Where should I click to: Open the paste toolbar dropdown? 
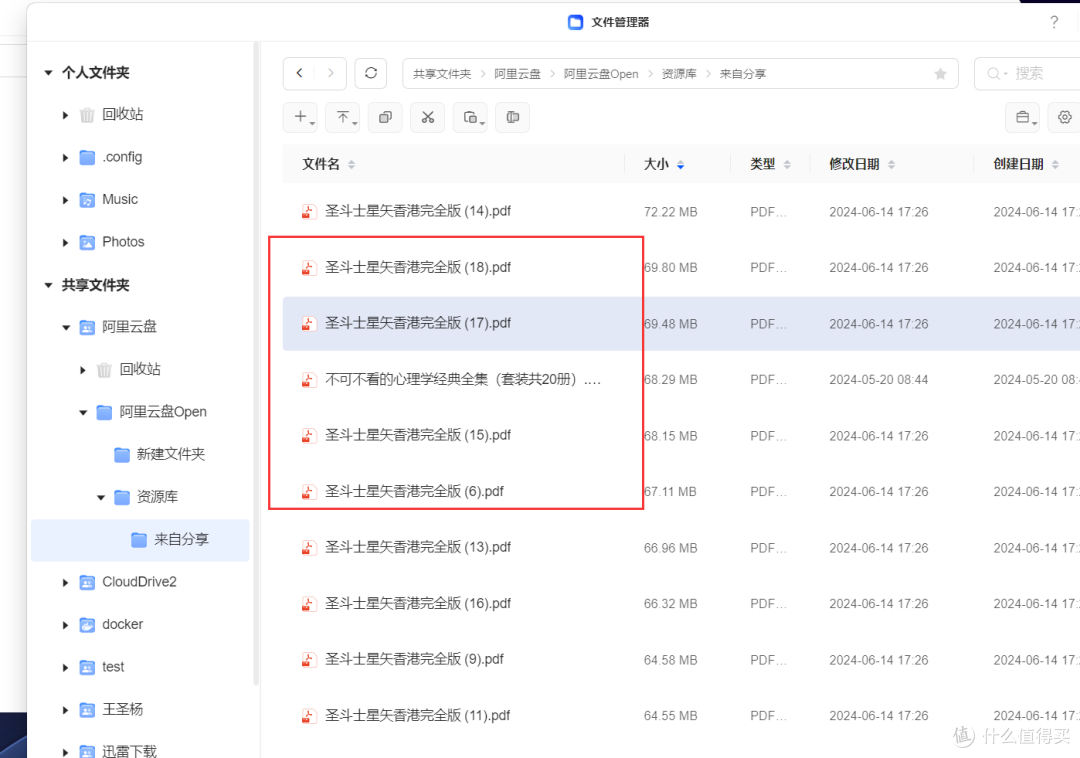(470, 118)
